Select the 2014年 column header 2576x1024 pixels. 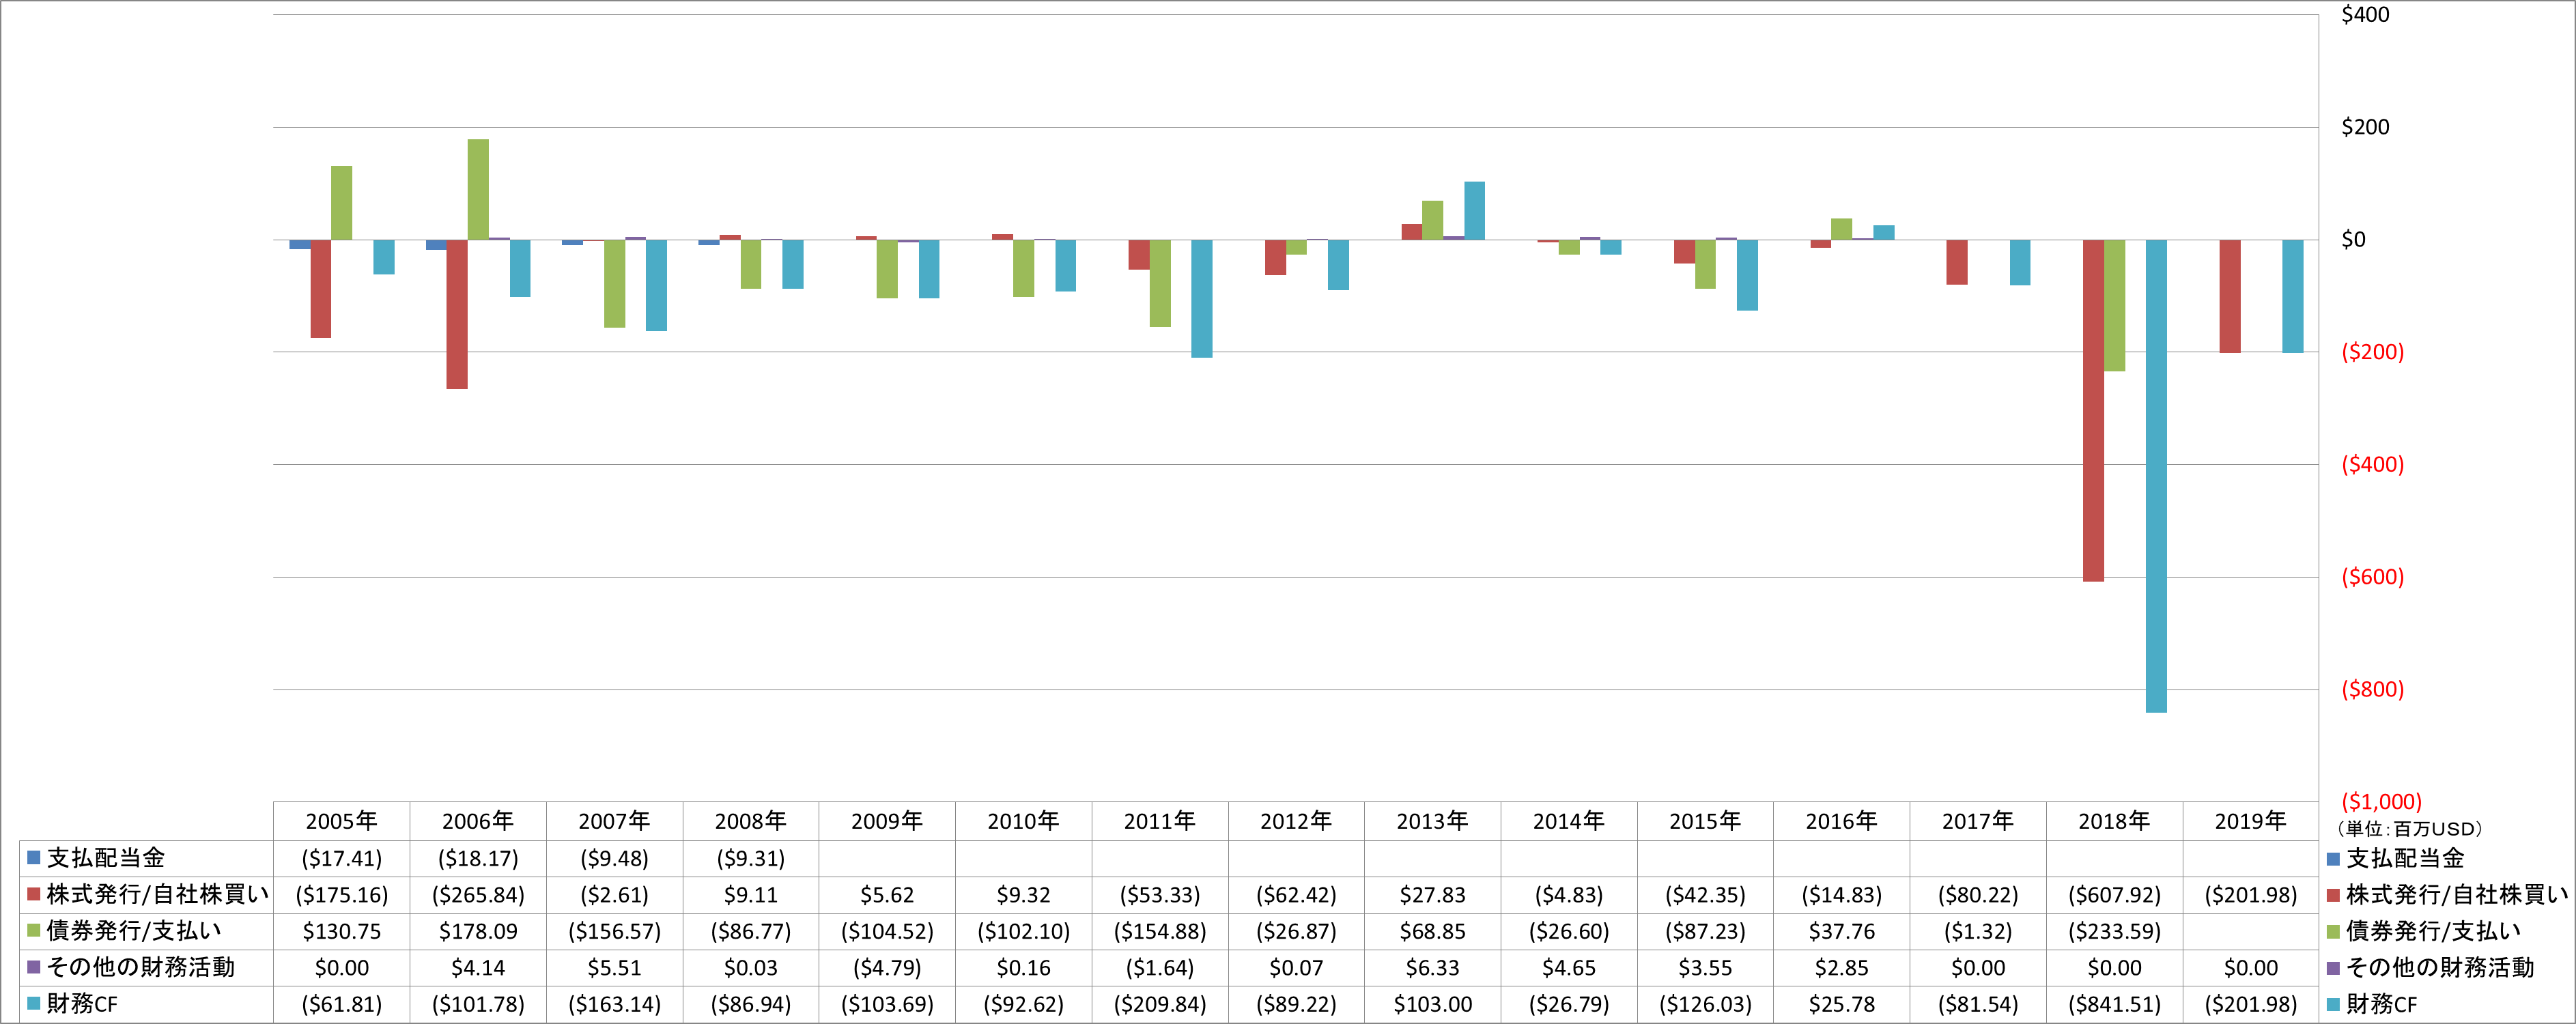tap(1569, 821)
